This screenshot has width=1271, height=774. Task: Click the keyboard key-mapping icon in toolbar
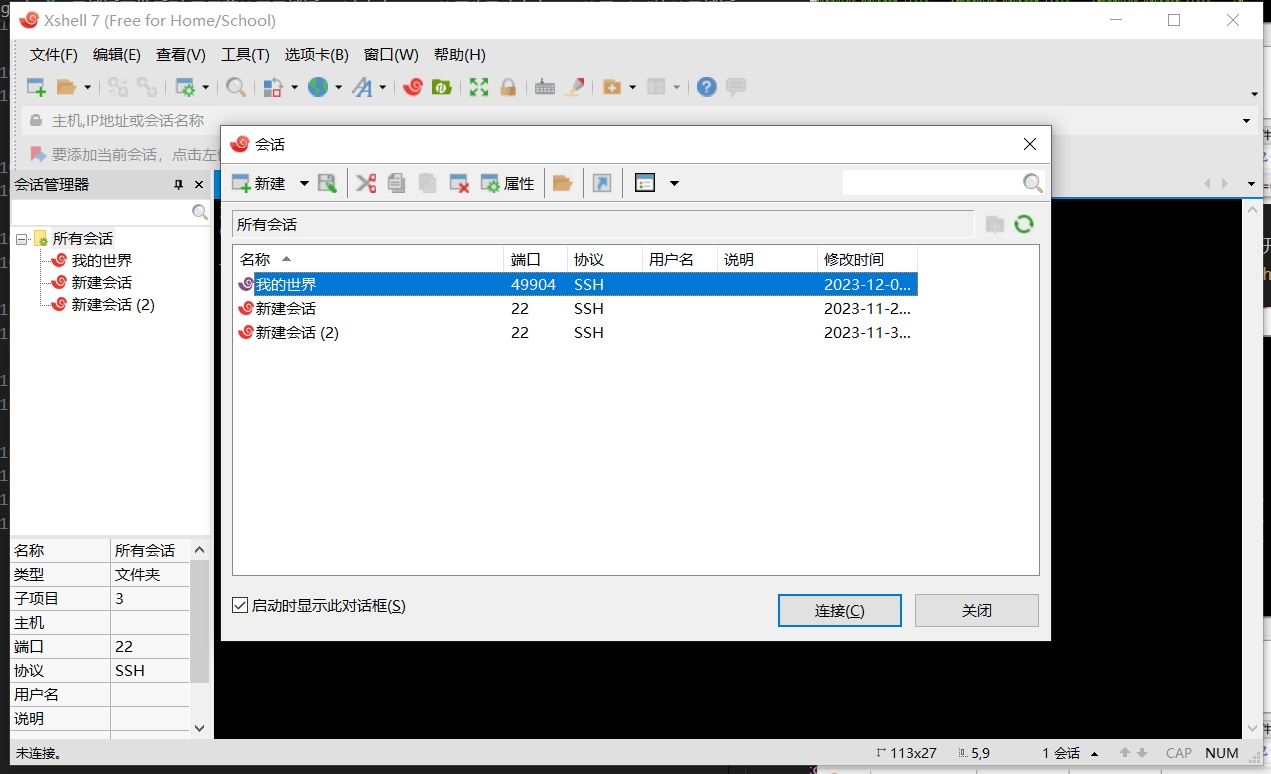545,87
